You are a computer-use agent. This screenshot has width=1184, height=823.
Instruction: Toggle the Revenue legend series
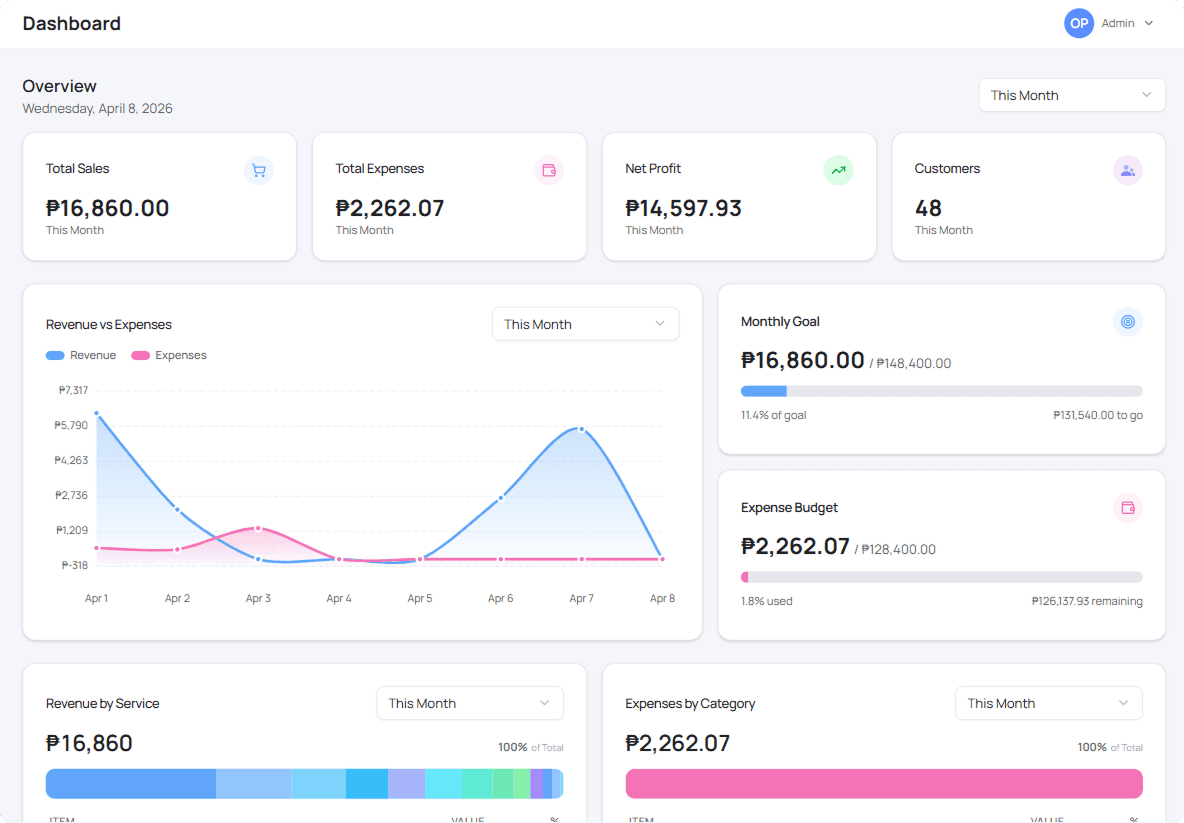pos(81,355)
